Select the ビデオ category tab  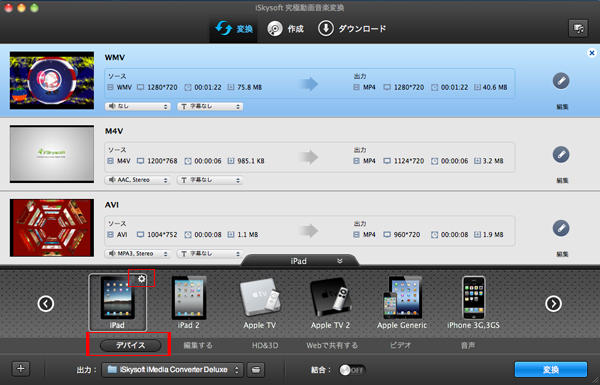tap(400, 345)
